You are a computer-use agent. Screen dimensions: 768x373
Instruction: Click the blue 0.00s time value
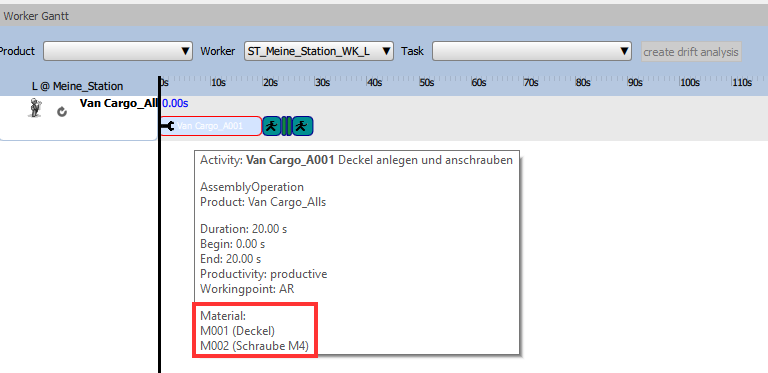pyautogui.click(x=175, y=103)
